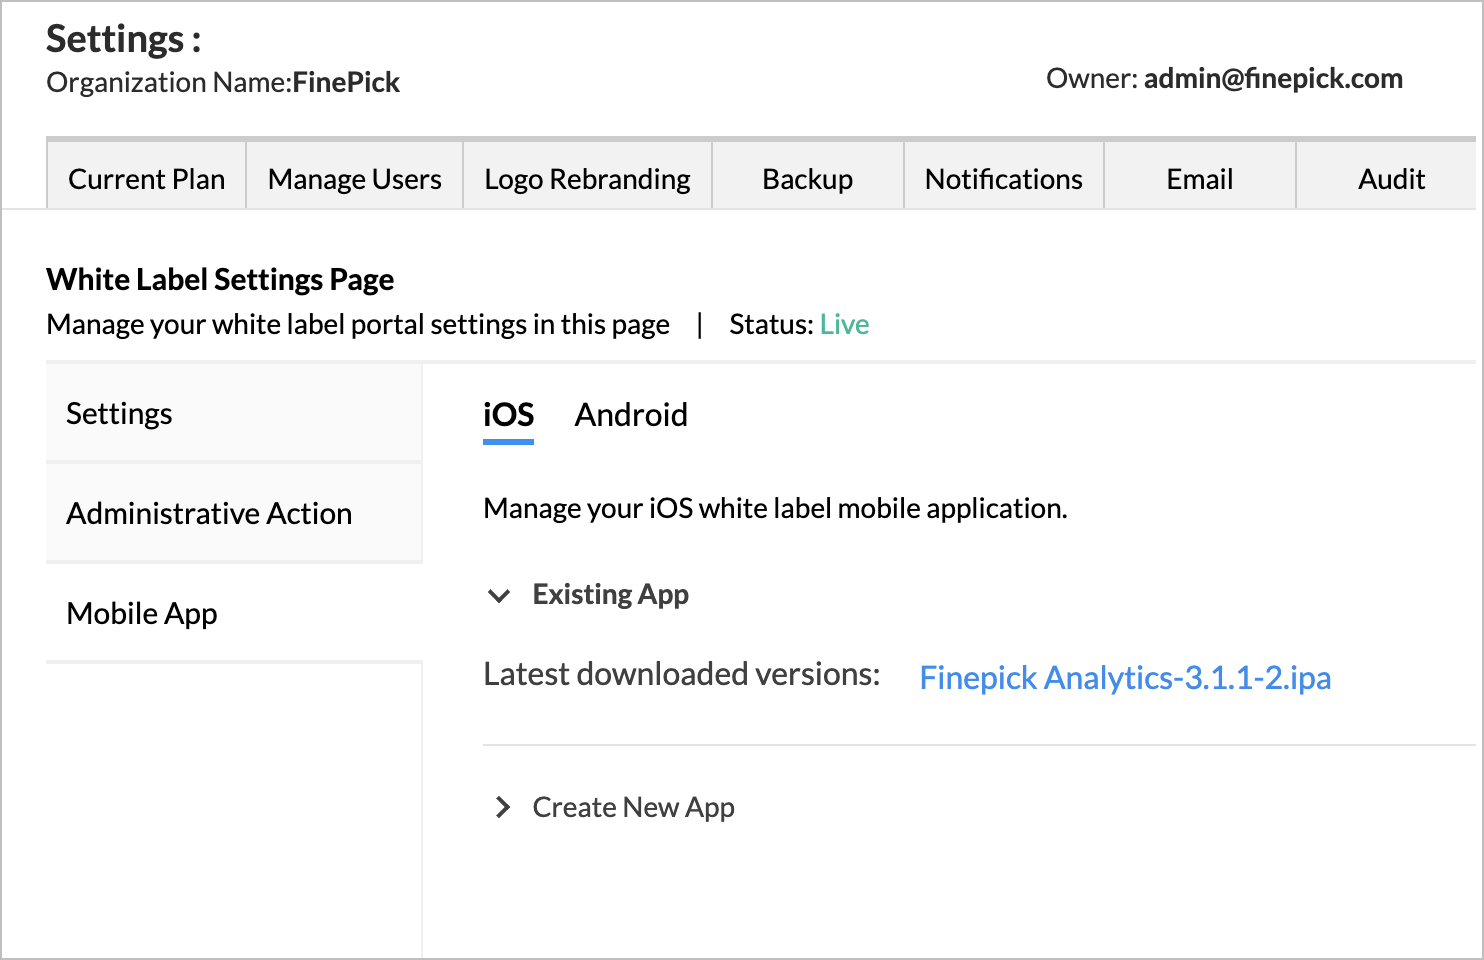
Task: Click the White Label Settings Page heading
Action: (x=220, y=279)
